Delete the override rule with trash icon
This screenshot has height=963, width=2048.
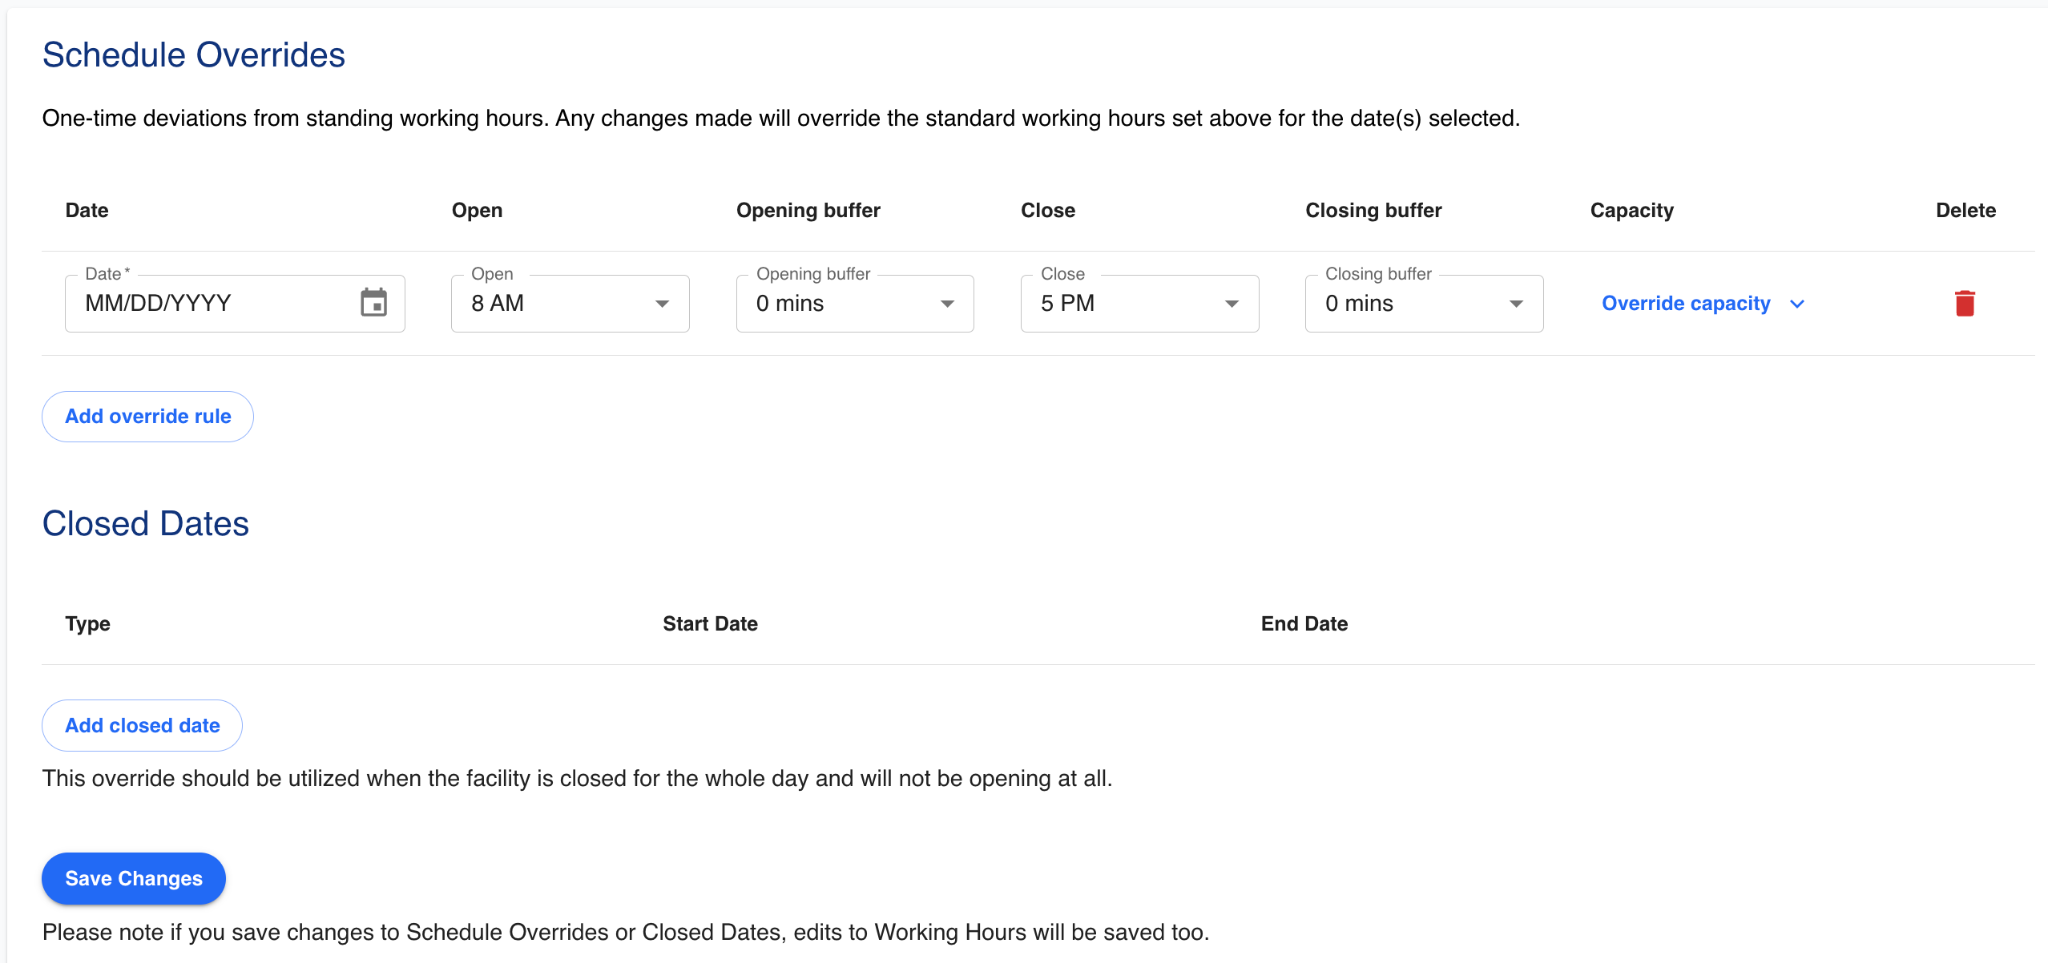tap(1964, 303)
